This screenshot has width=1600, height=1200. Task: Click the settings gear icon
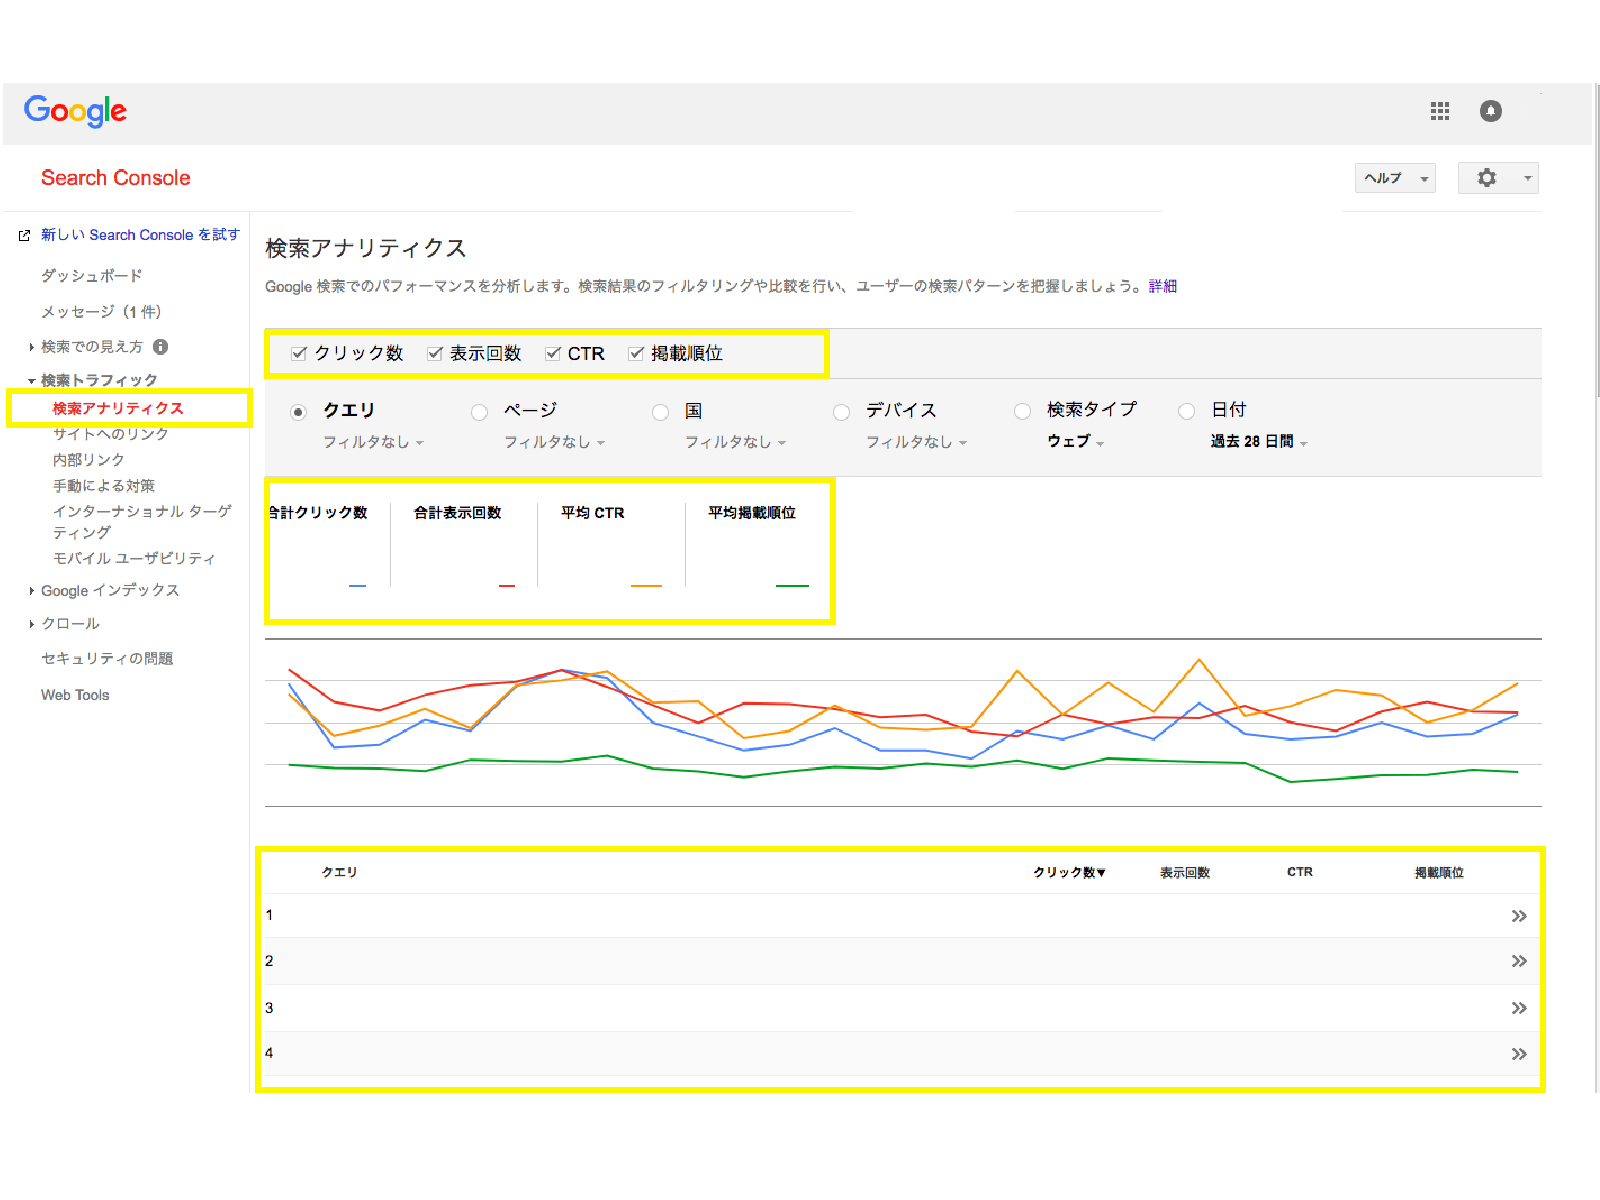pyautogui.click(x=1487, y=178)
